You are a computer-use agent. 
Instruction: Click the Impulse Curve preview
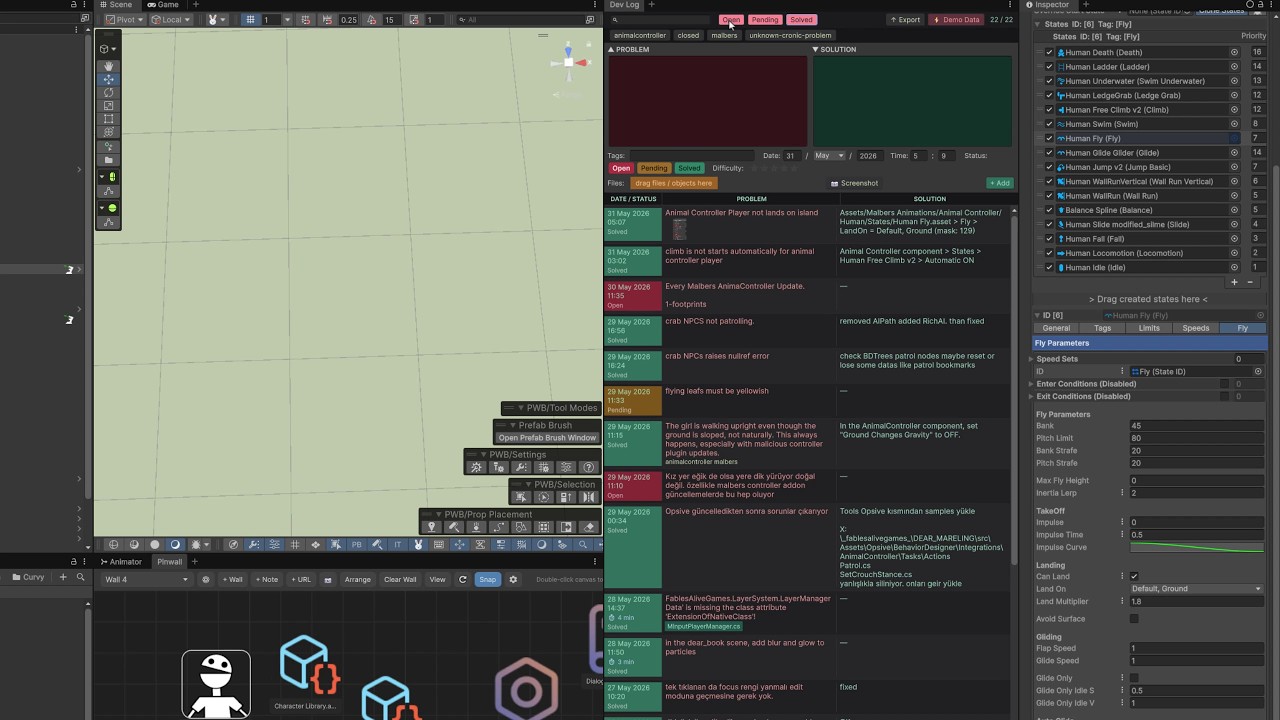[1196, 547]
